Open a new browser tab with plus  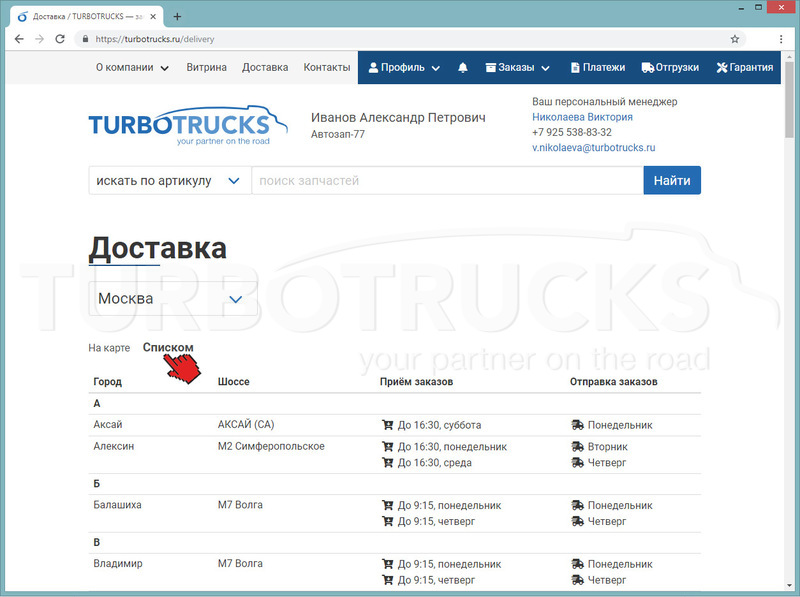pyautogui.click(x=177, y=16)
